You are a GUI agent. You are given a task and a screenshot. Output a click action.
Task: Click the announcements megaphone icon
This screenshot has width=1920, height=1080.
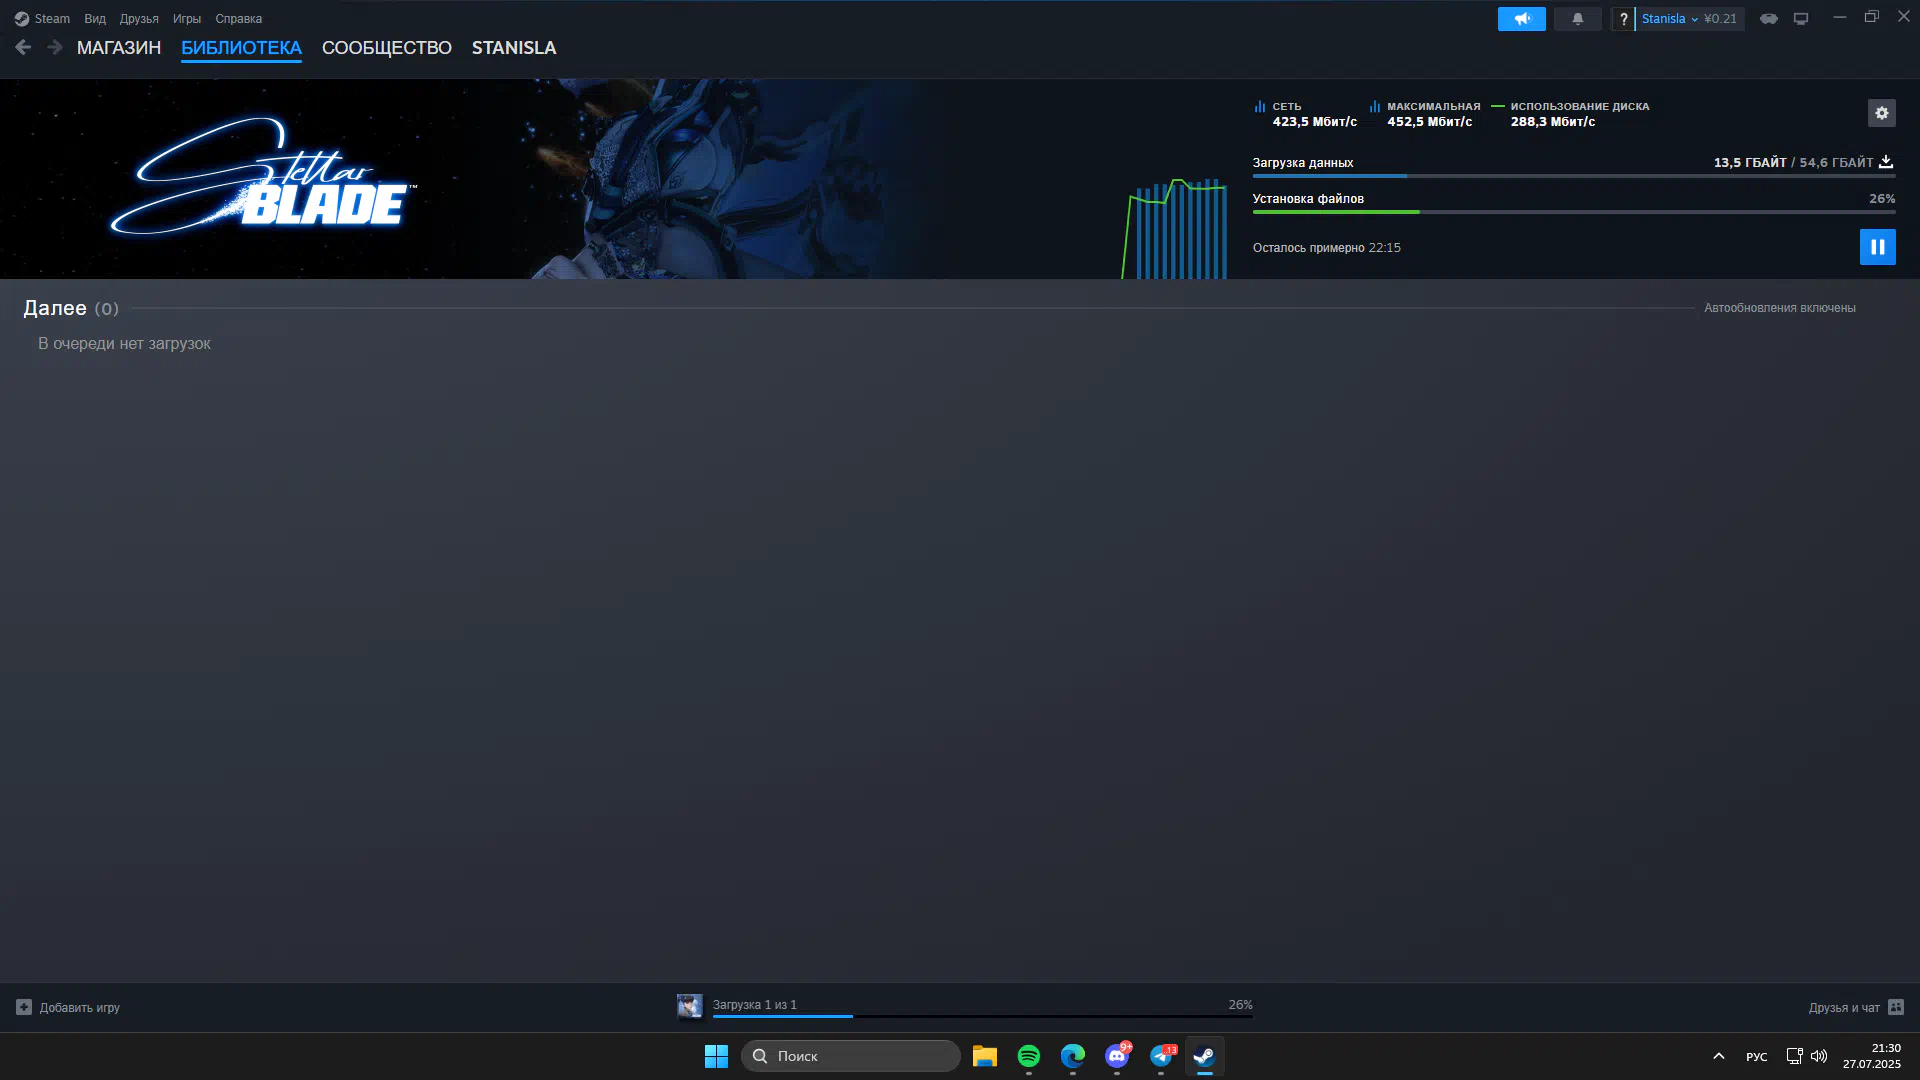pyautogui.click(x=1521, y=19)
